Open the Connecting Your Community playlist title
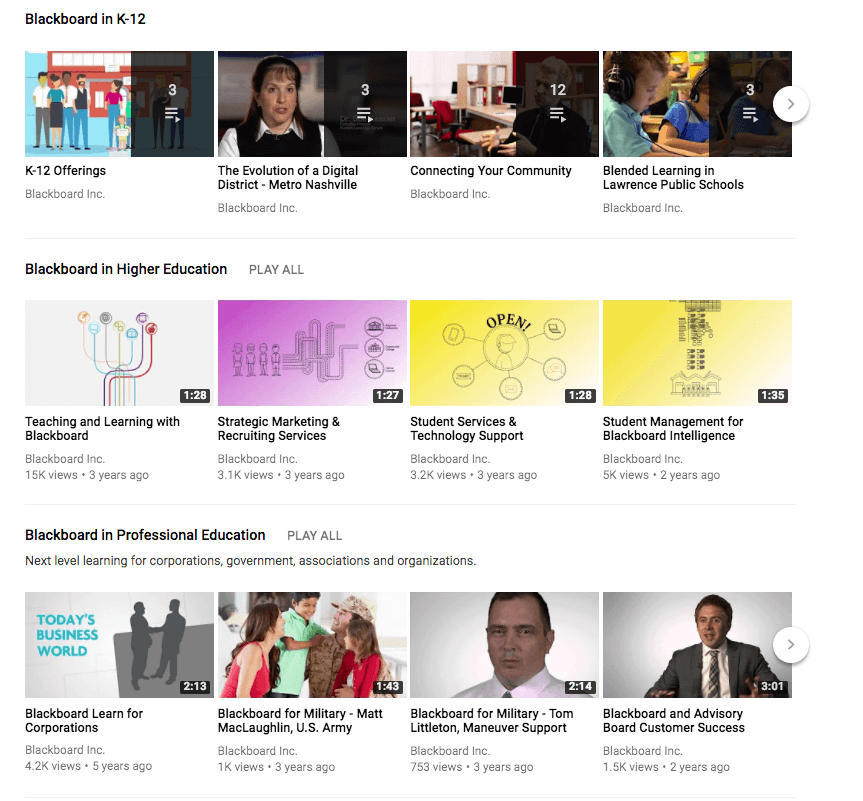The width and height of the screenshot is (863, 801). coord(491,171)
